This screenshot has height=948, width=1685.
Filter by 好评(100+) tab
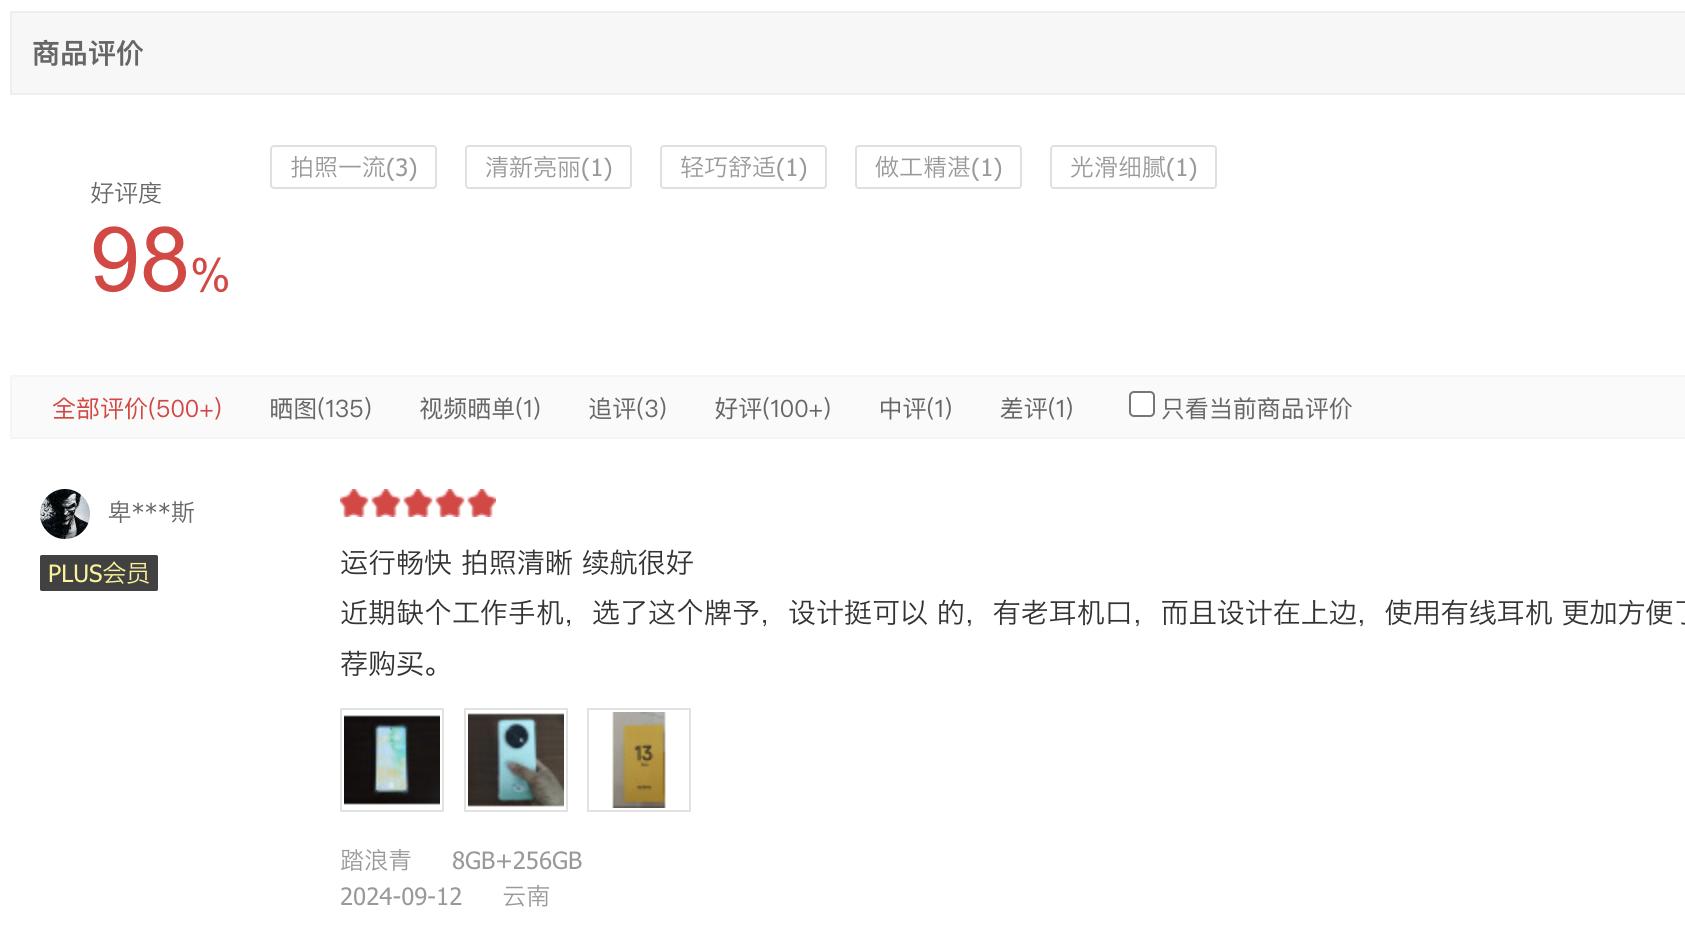773,408
